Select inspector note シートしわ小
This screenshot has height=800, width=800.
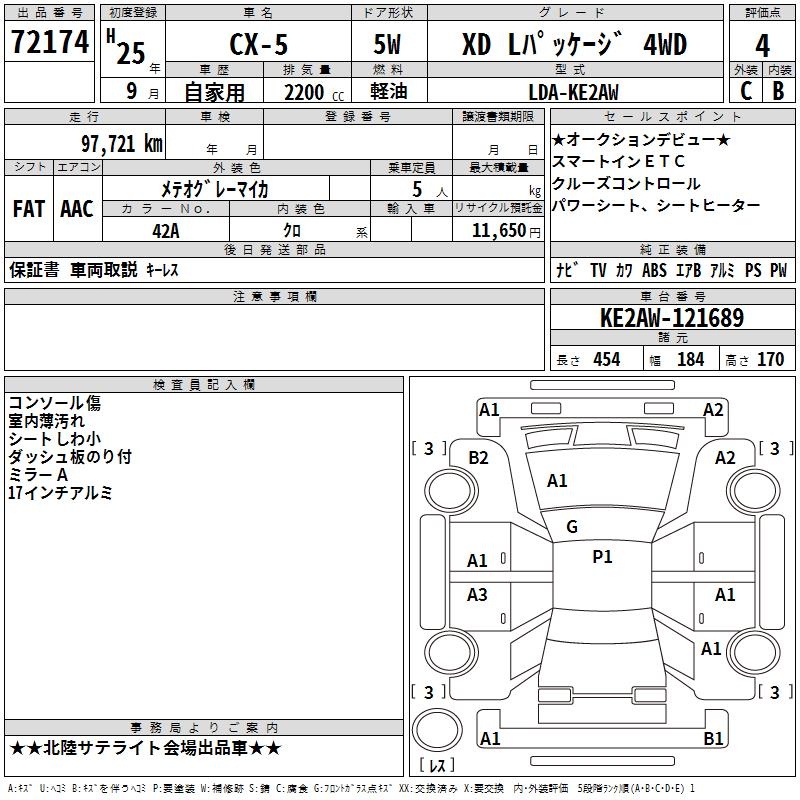click(55, 438)
